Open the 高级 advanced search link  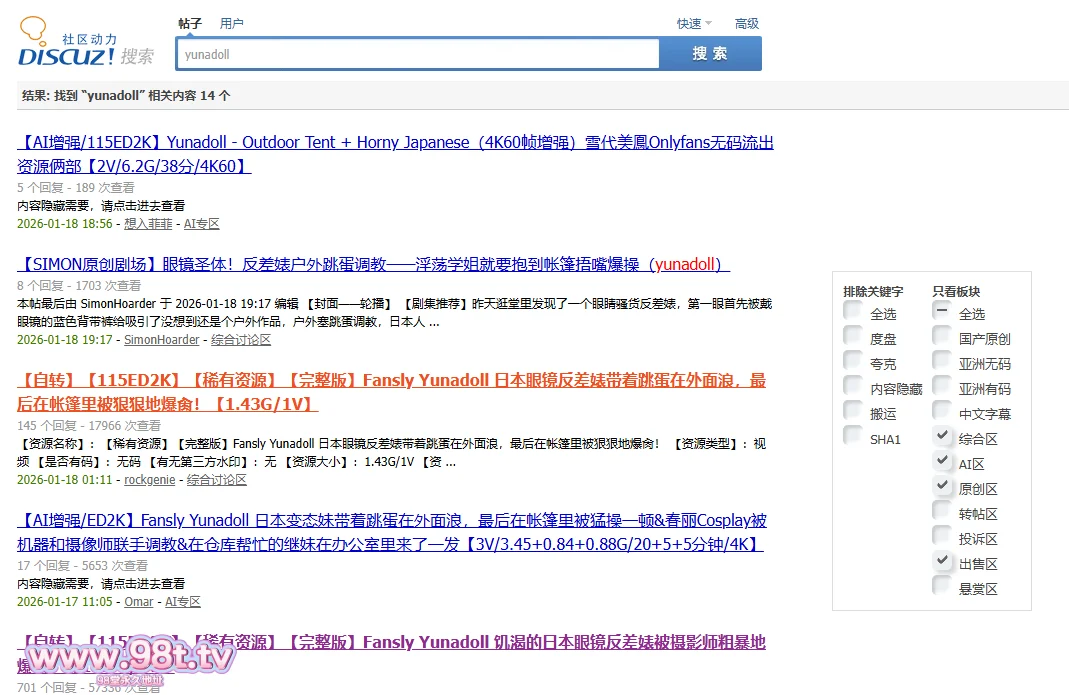click(x=747, y=23)
